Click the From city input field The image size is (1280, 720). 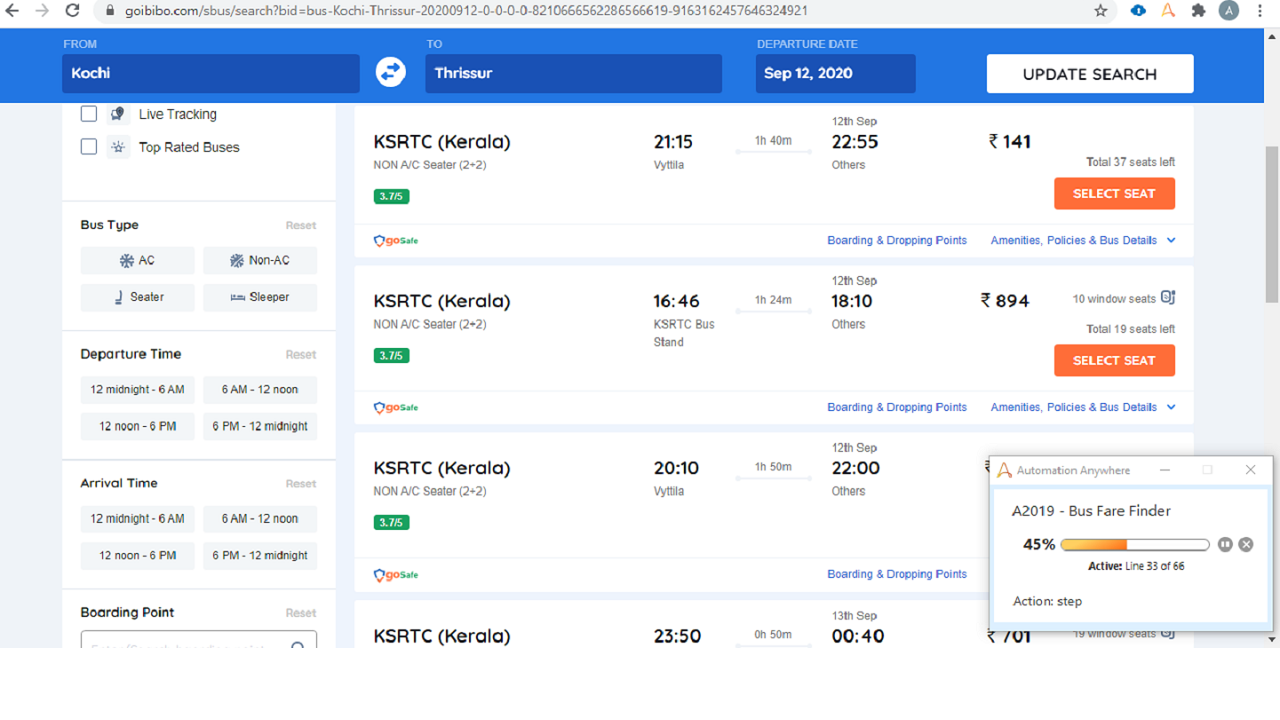(x=210, y=73)
